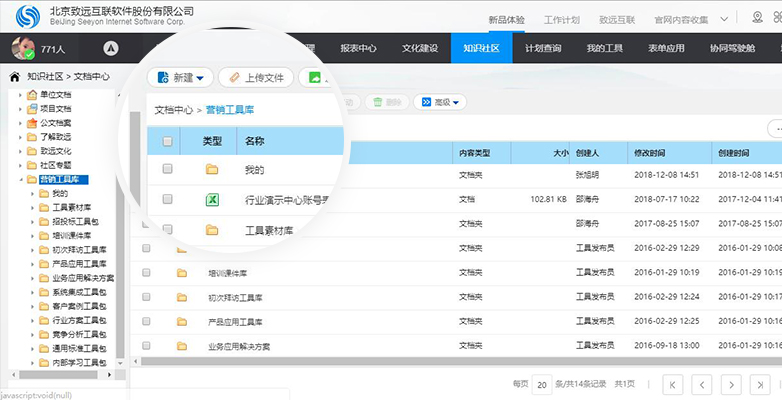The height and width of the screenshot is (400, 782).
Task: Check the box for the 业务应用解决方案 row
Action: click(146, 345)
